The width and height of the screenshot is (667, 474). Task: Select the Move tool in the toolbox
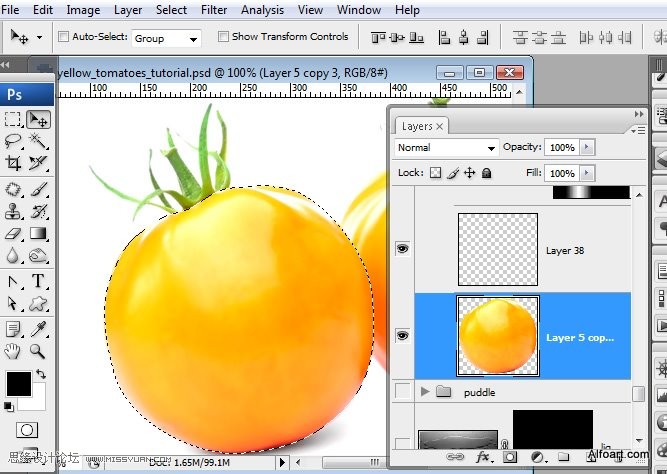click(38, 120)
